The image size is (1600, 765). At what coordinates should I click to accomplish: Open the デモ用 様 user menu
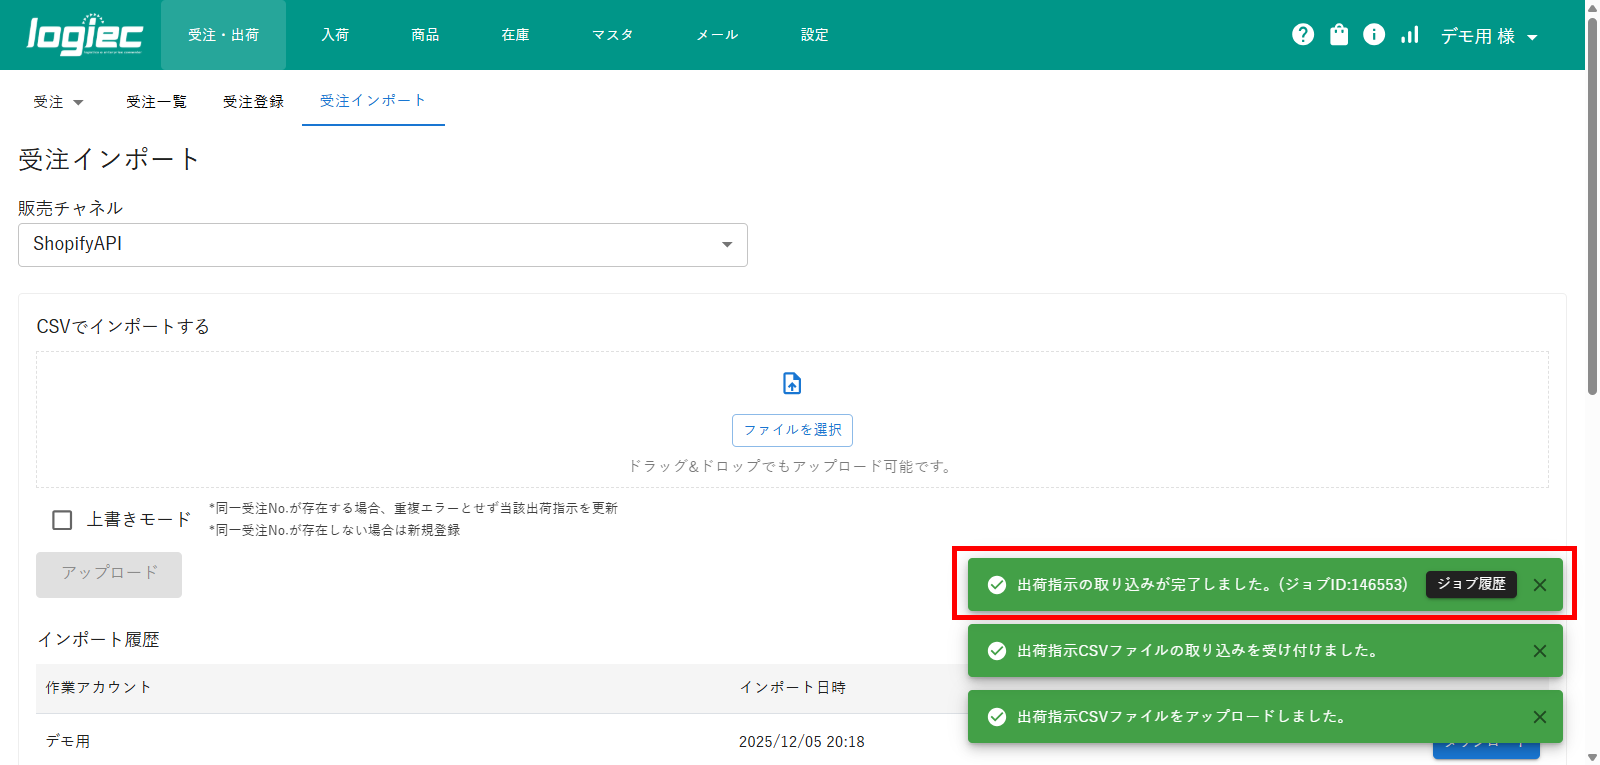(1488, 36)
